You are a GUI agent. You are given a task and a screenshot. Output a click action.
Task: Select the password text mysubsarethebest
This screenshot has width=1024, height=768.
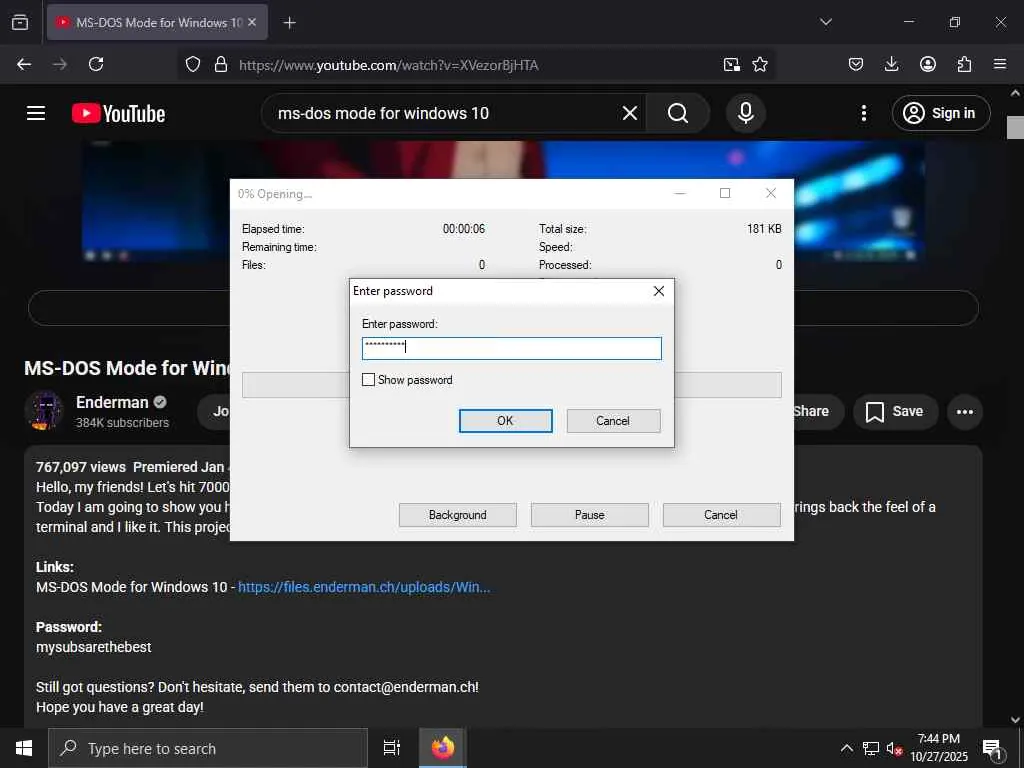93,647
